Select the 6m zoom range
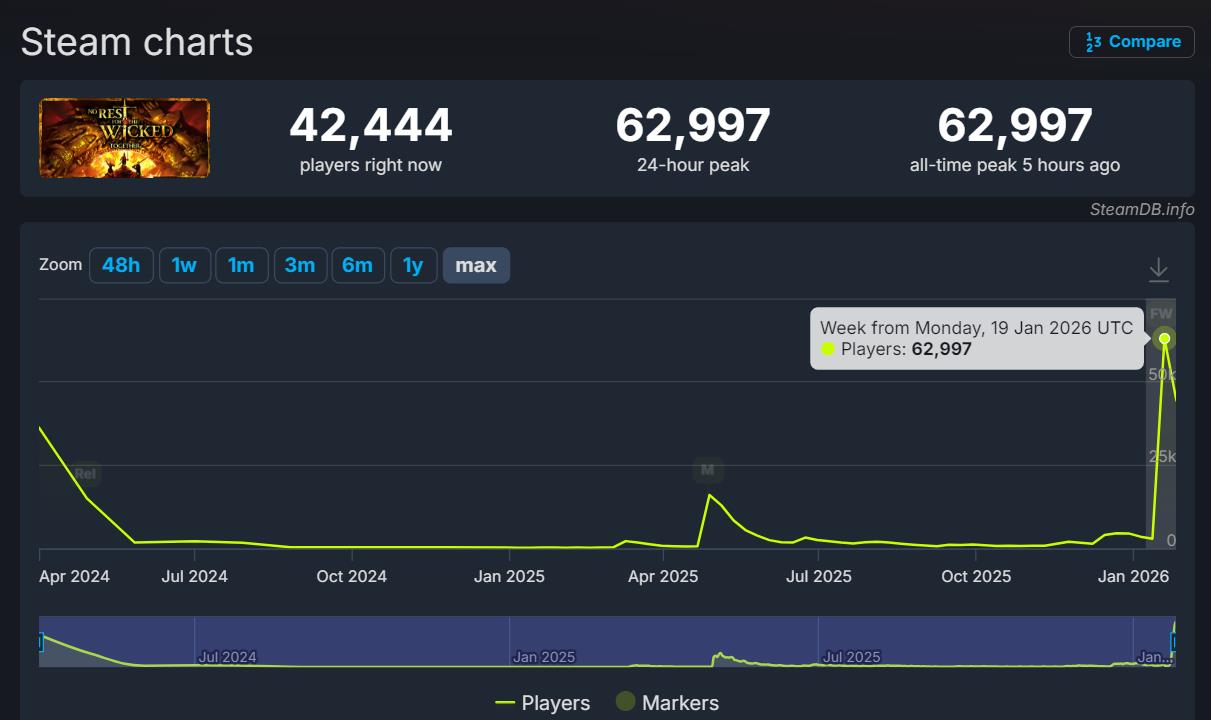This screenshot has width=1211, height=720. point(357,265)
